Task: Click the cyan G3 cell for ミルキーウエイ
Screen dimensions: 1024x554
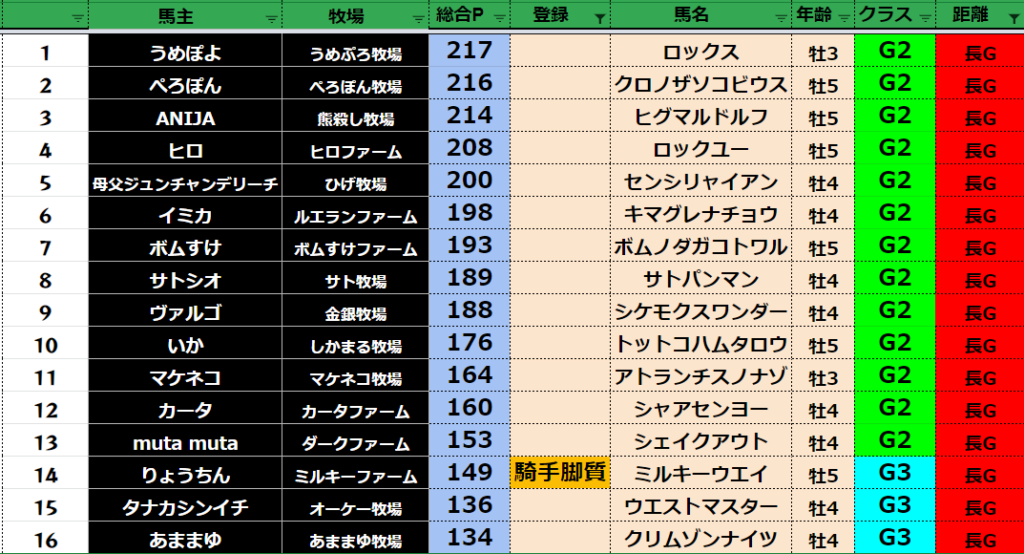Action: click(895, 472)
